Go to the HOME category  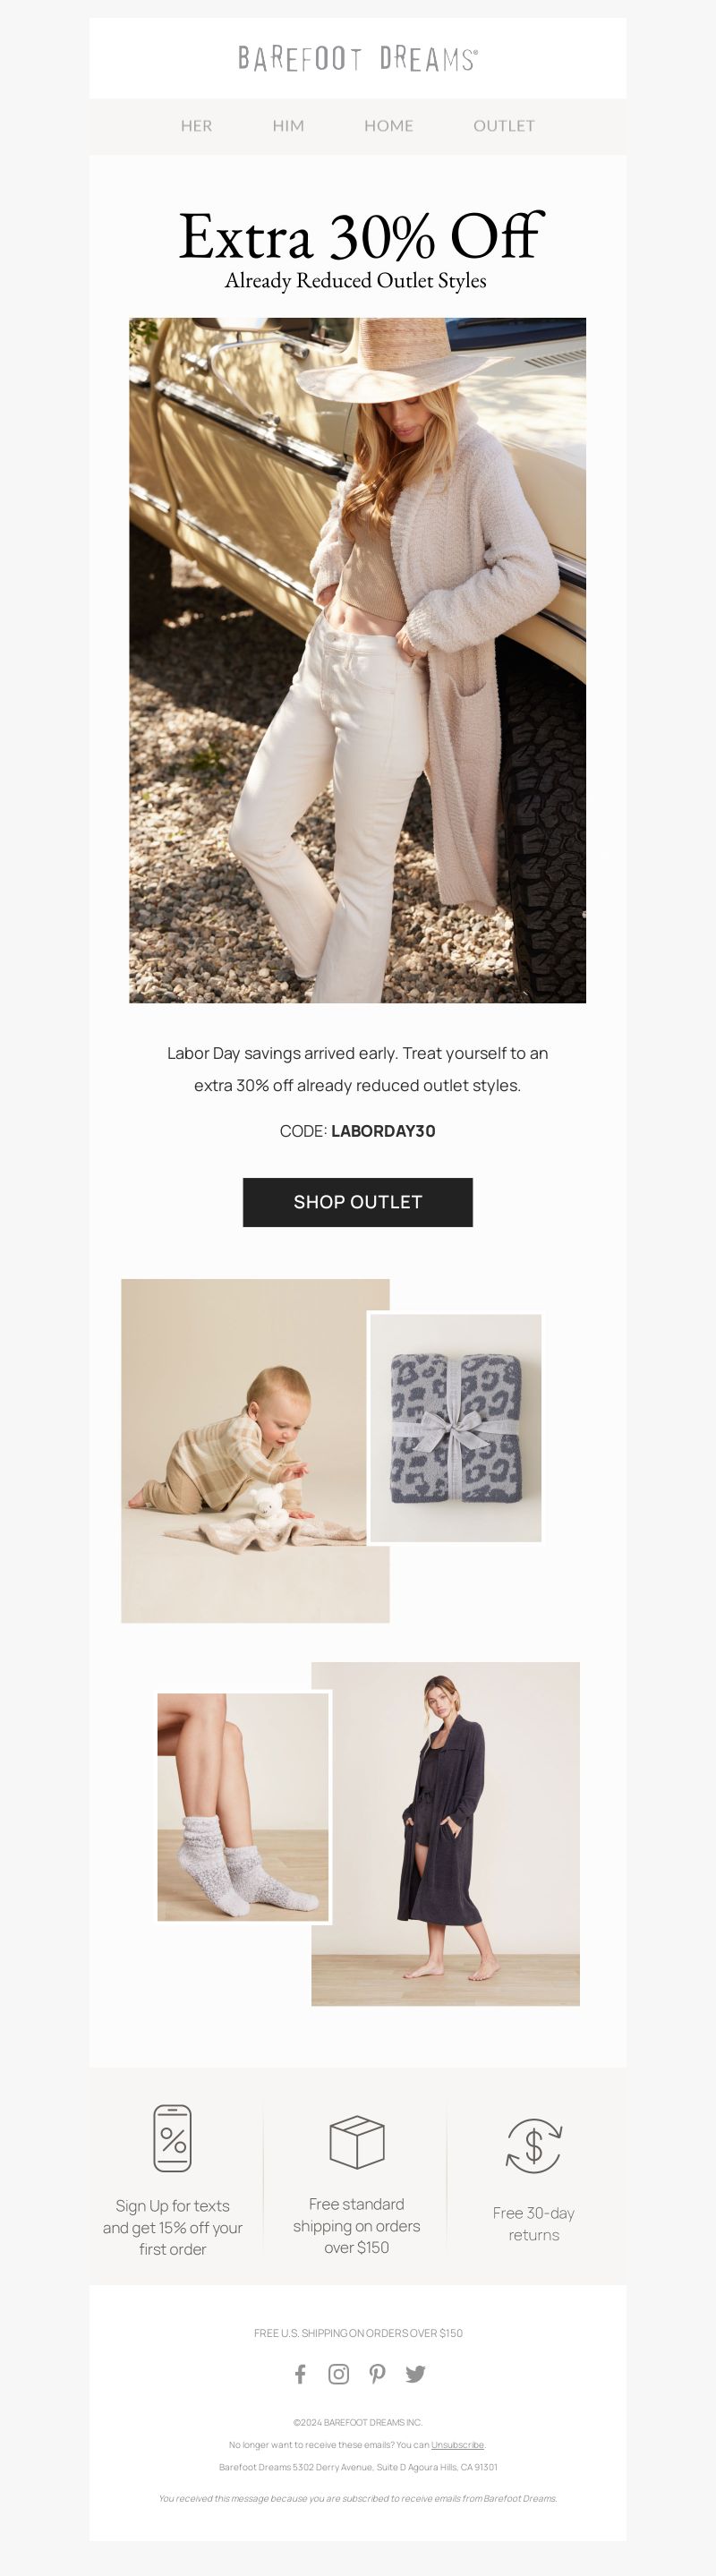[x=388, y=126]
